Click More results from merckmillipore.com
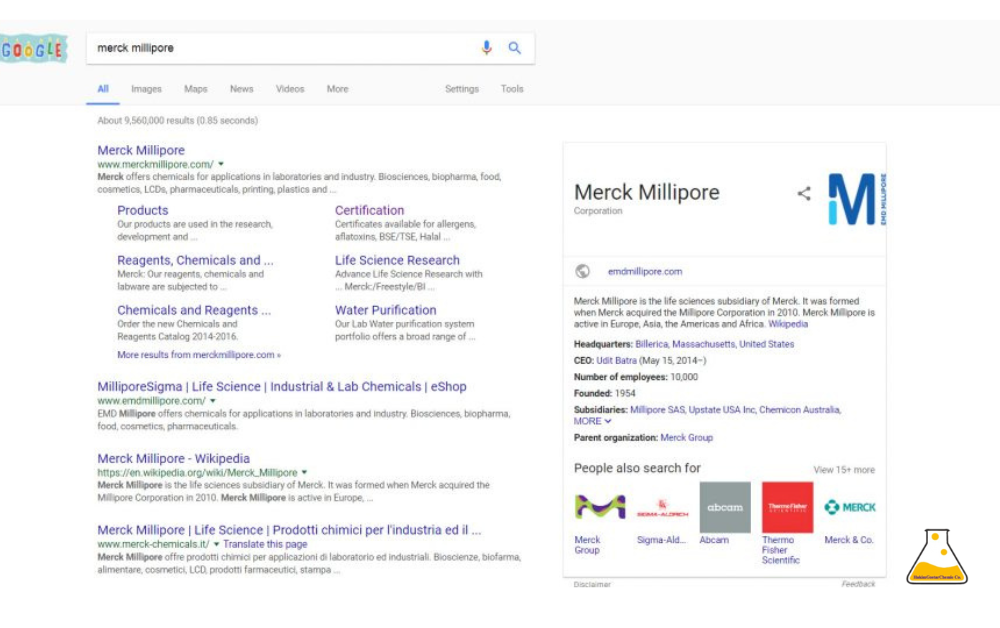 coord(199,354)
